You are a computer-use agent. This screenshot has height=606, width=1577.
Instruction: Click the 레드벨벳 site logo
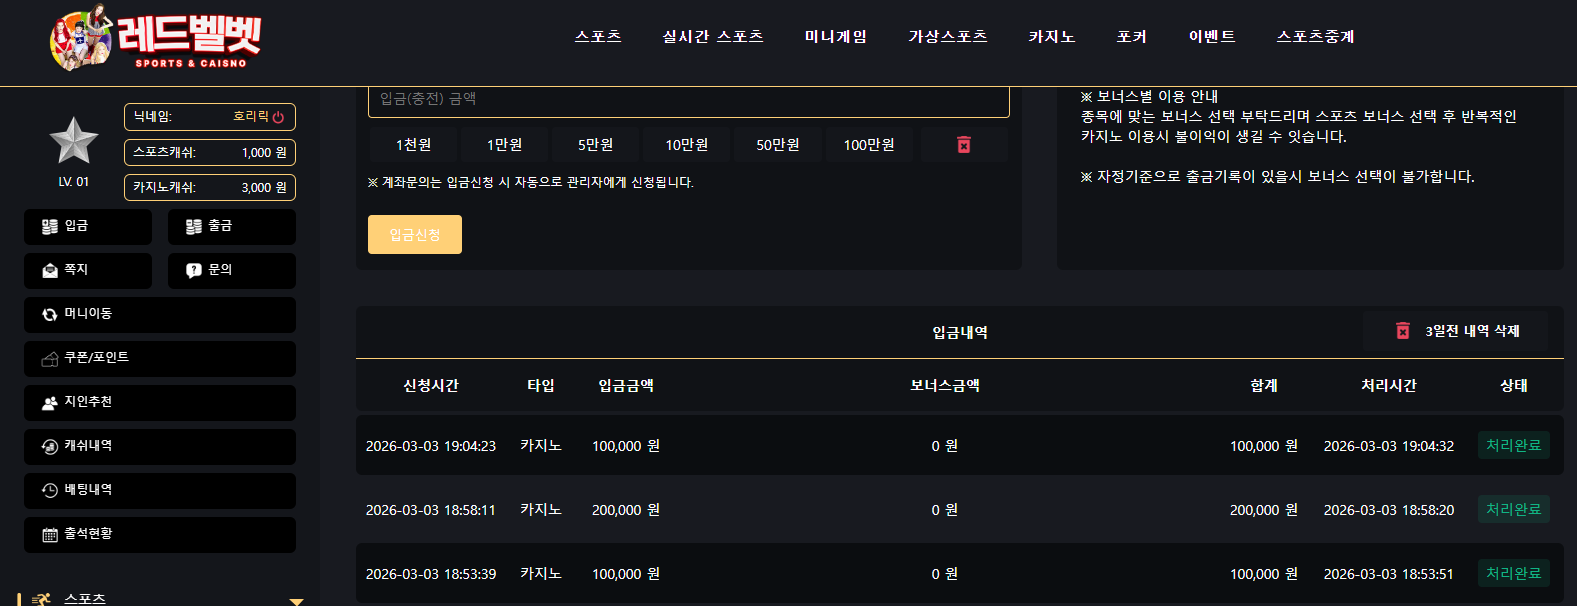(155, 39)
